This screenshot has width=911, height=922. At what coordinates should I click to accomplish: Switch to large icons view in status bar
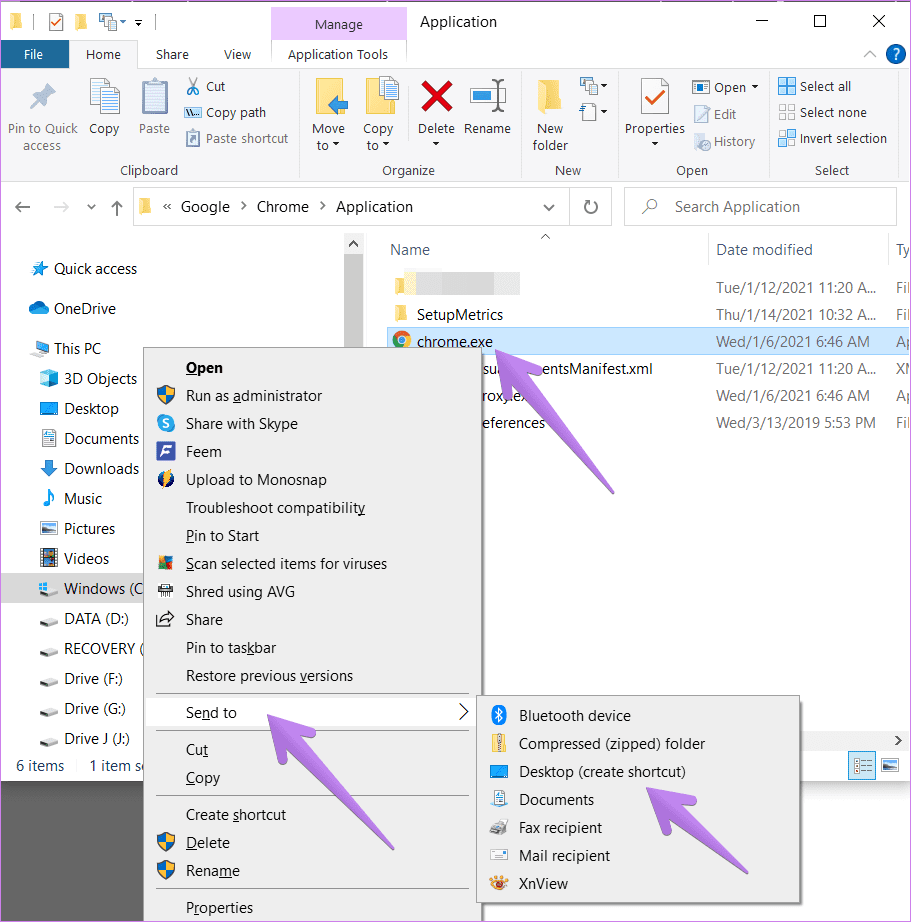890,766
